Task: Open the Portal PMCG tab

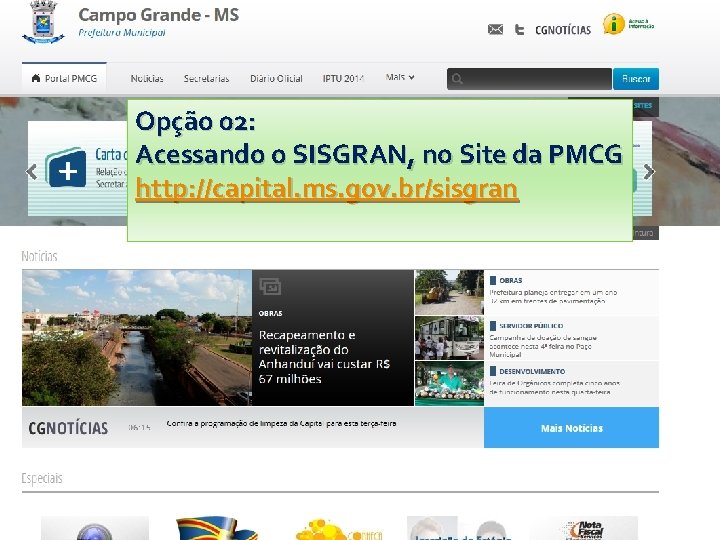Action: coord(64,78)
